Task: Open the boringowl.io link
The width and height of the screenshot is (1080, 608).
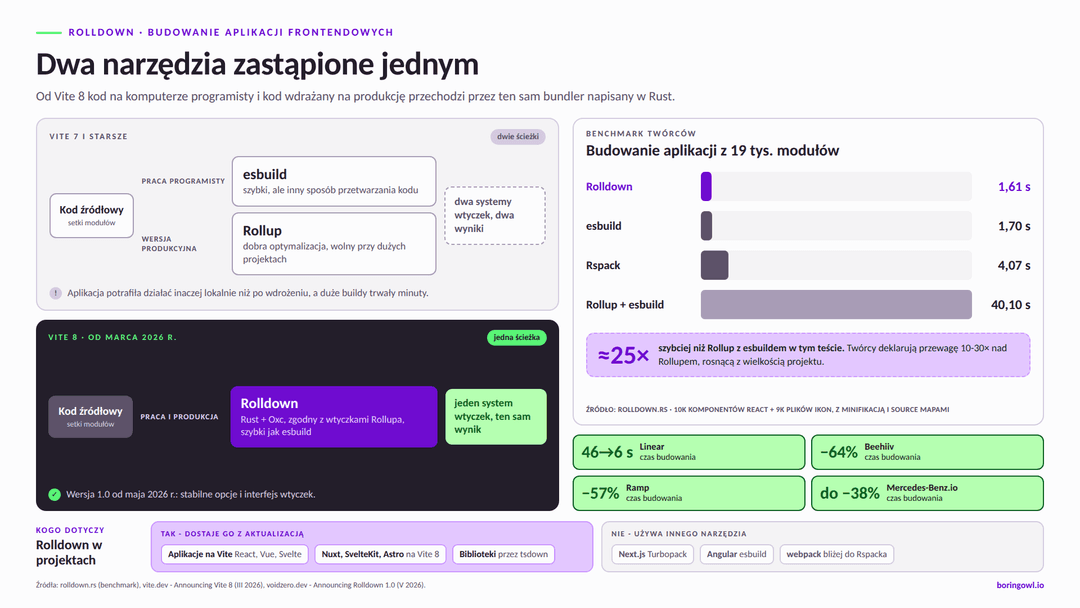Action: 1020,585
